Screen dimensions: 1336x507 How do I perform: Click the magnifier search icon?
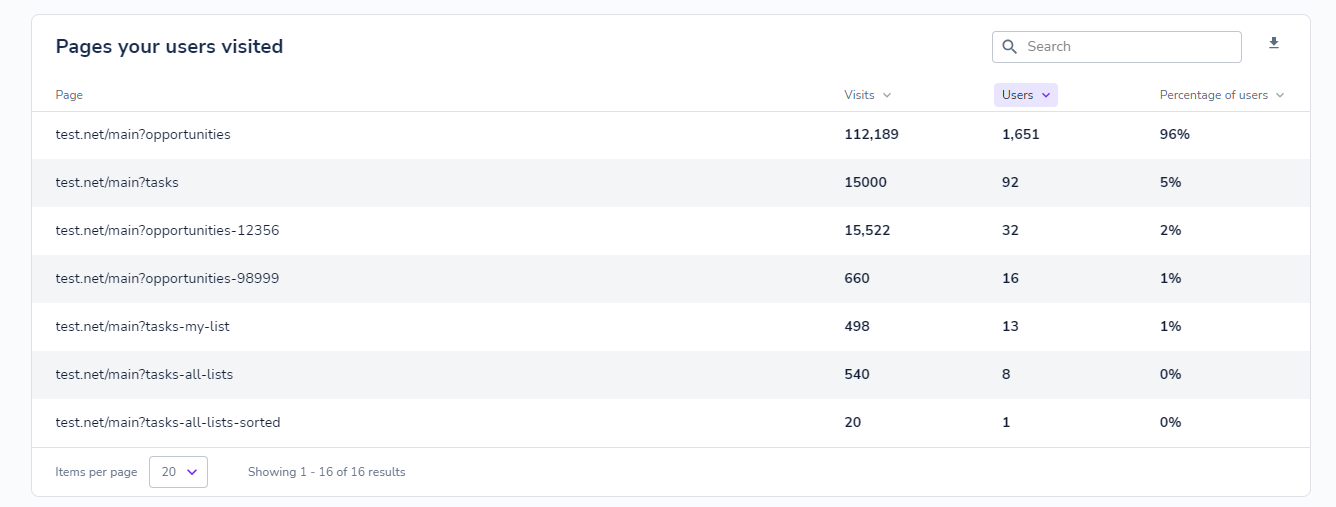click(x=1009, y=47)
